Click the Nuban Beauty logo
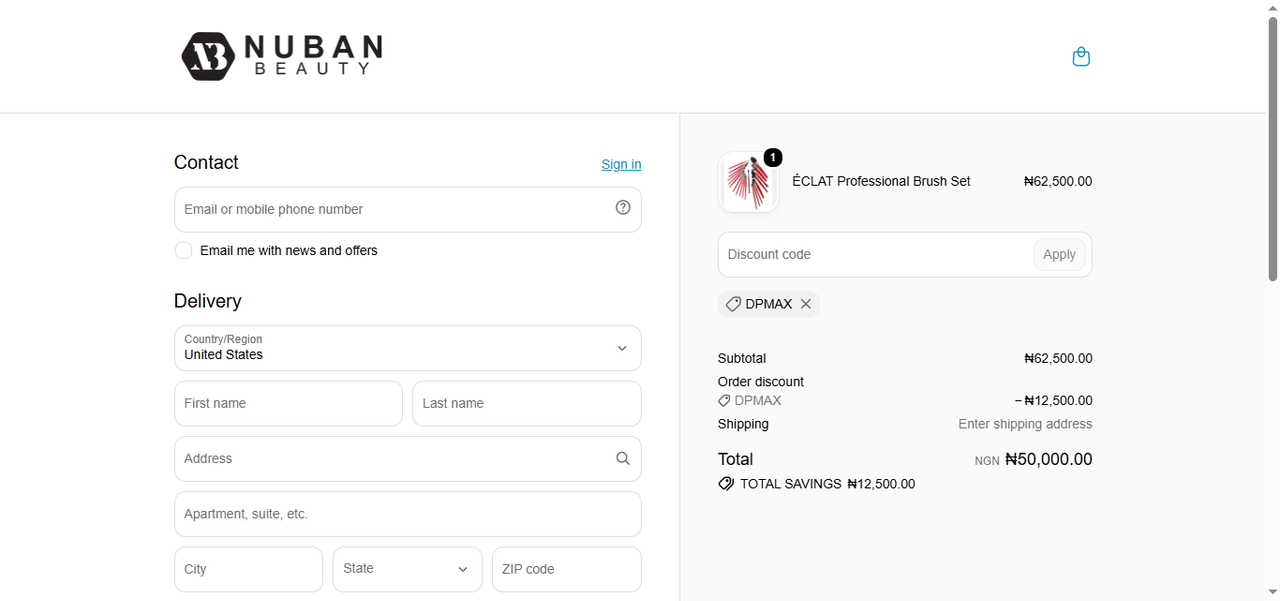 point(282,56)
